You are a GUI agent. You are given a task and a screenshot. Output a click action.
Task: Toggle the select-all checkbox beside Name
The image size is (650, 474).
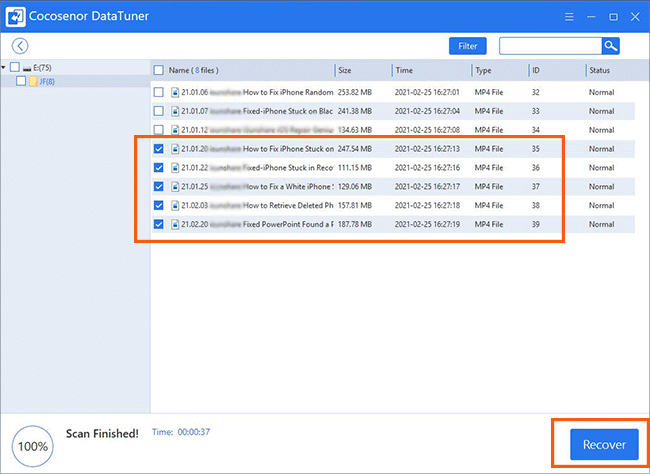pos(158,70)
